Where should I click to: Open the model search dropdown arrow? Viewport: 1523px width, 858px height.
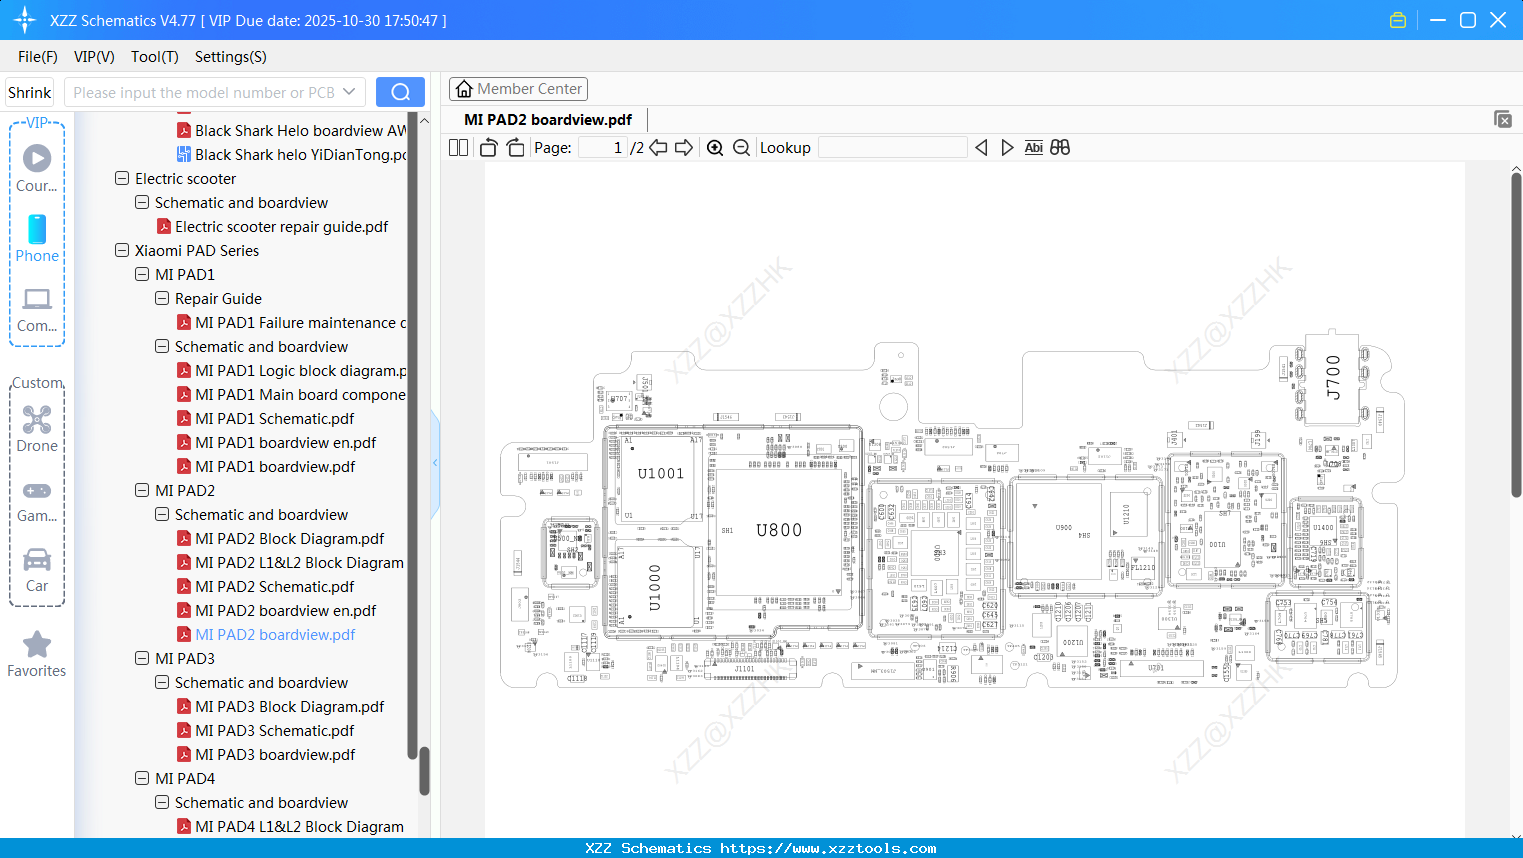(x=350, y=91)
